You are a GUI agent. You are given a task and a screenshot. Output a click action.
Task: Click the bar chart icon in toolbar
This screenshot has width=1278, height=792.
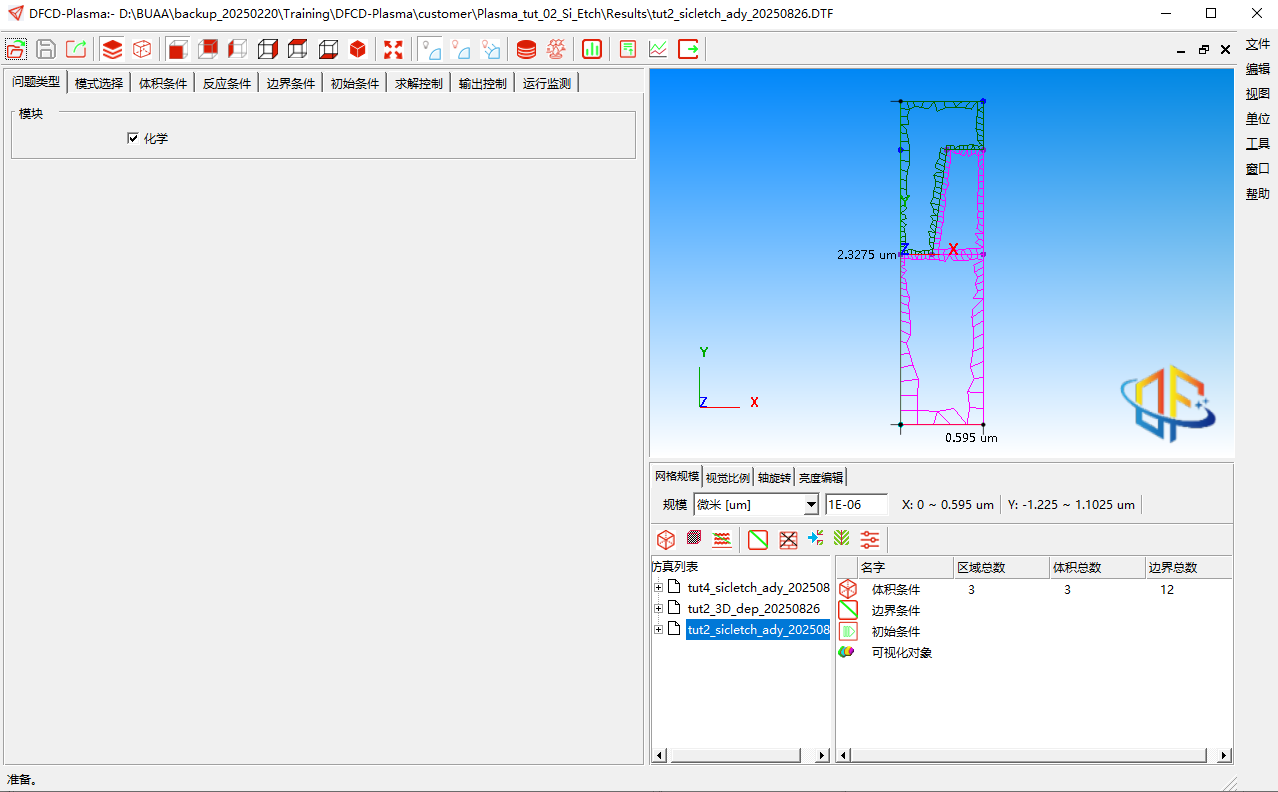coord(592,49)
